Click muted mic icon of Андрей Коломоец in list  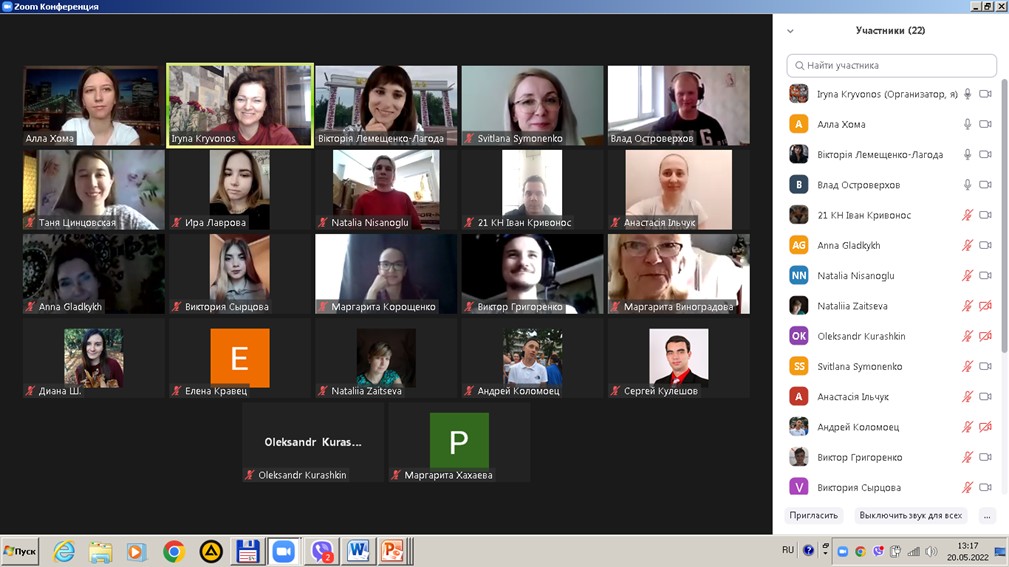[967, 427]
